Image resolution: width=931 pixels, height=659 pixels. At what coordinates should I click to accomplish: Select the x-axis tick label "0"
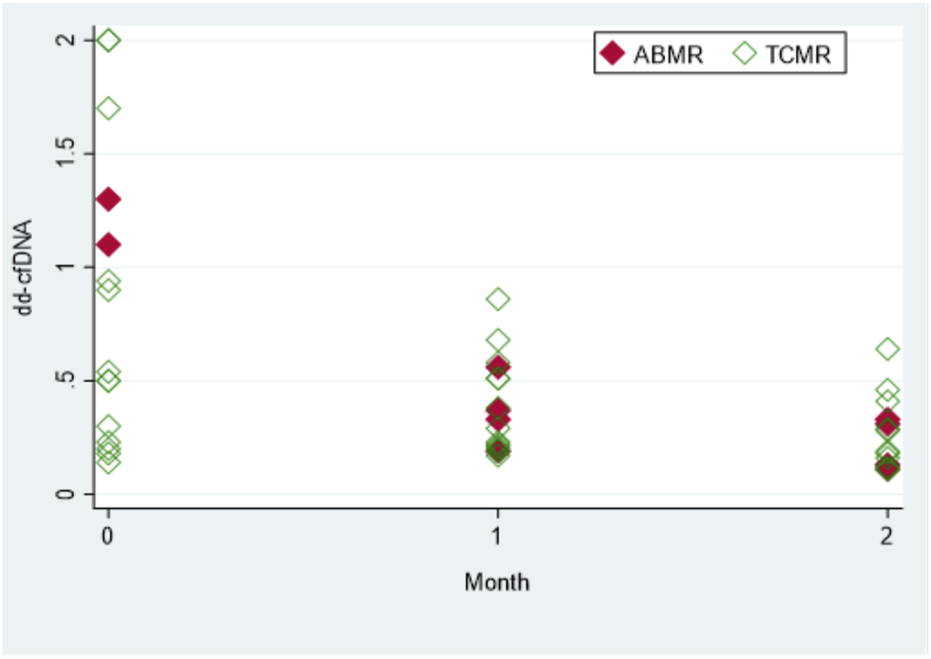pos(109,534)
